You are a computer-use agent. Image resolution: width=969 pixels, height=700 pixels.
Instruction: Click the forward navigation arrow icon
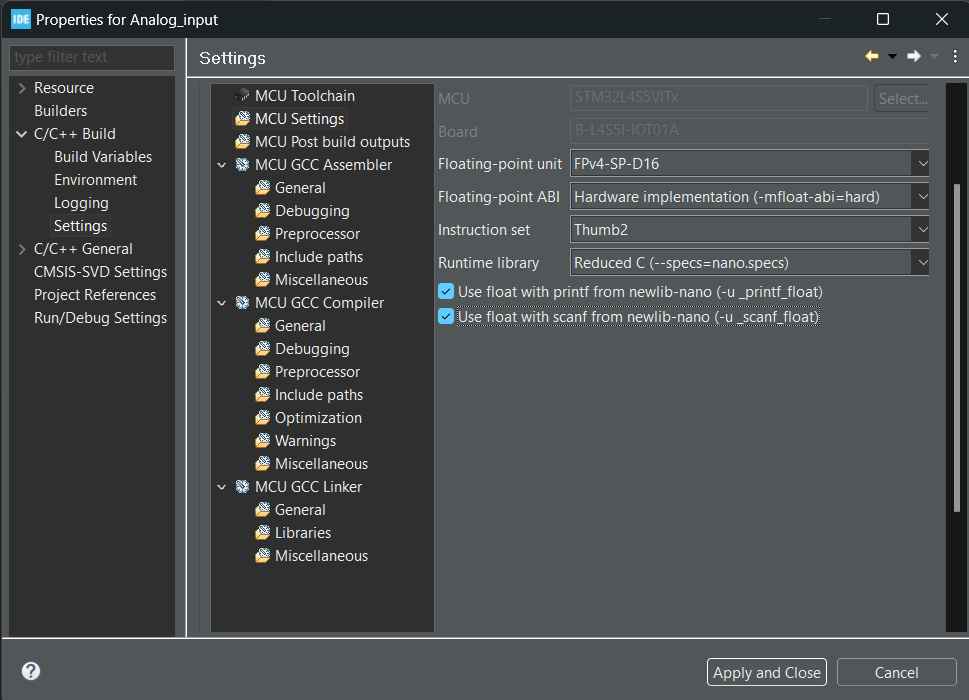click(x=913, y=57)
